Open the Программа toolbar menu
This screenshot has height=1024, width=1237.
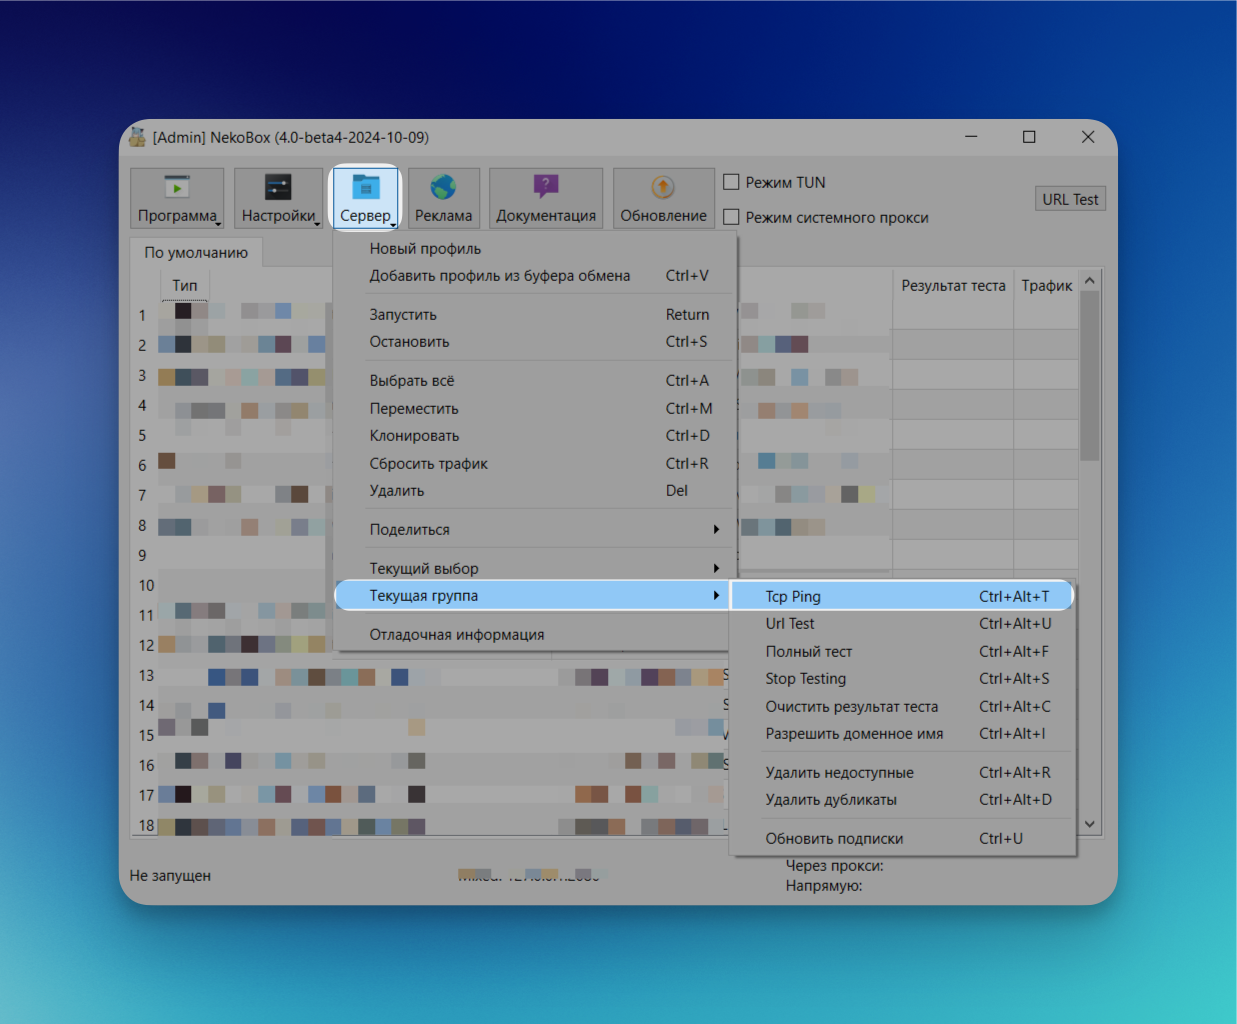[x=177, y=198]
